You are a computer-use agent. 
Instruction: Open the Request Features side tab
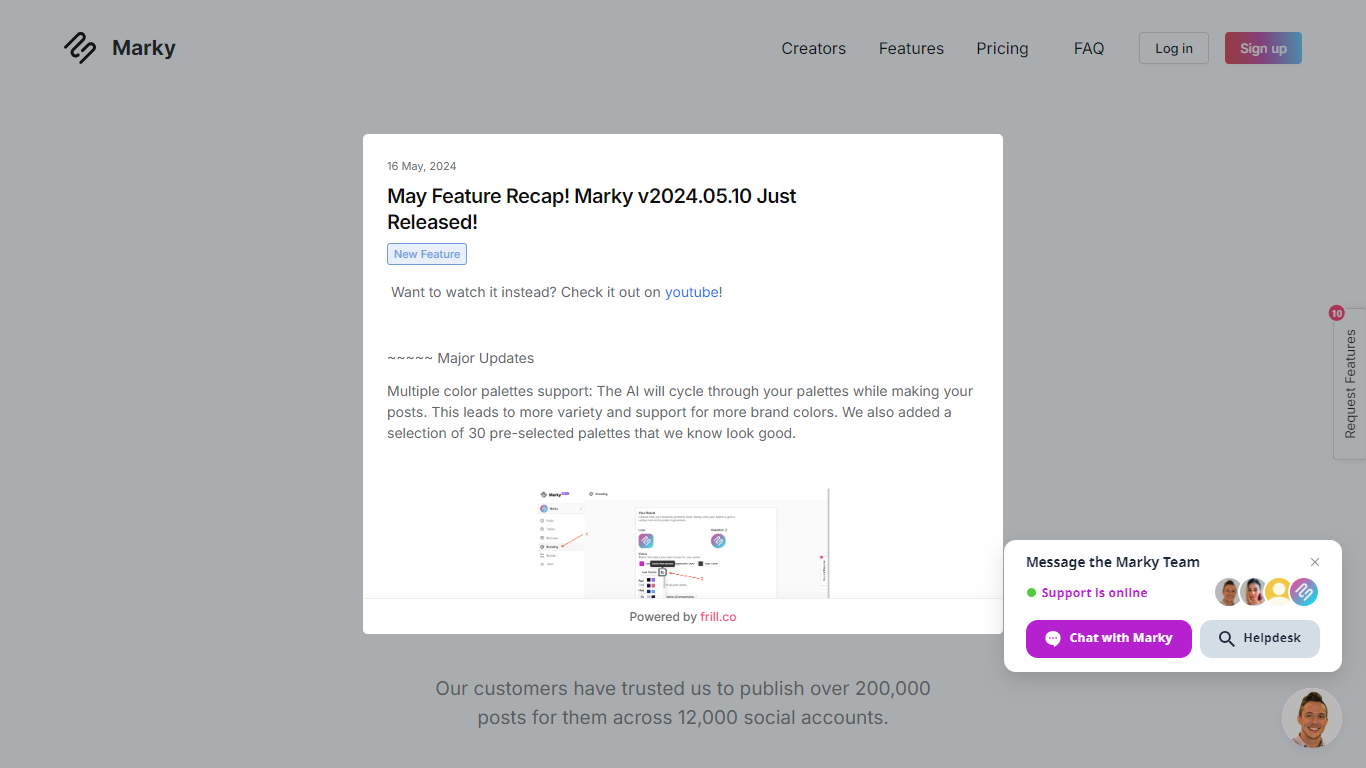click(1350, 384)
